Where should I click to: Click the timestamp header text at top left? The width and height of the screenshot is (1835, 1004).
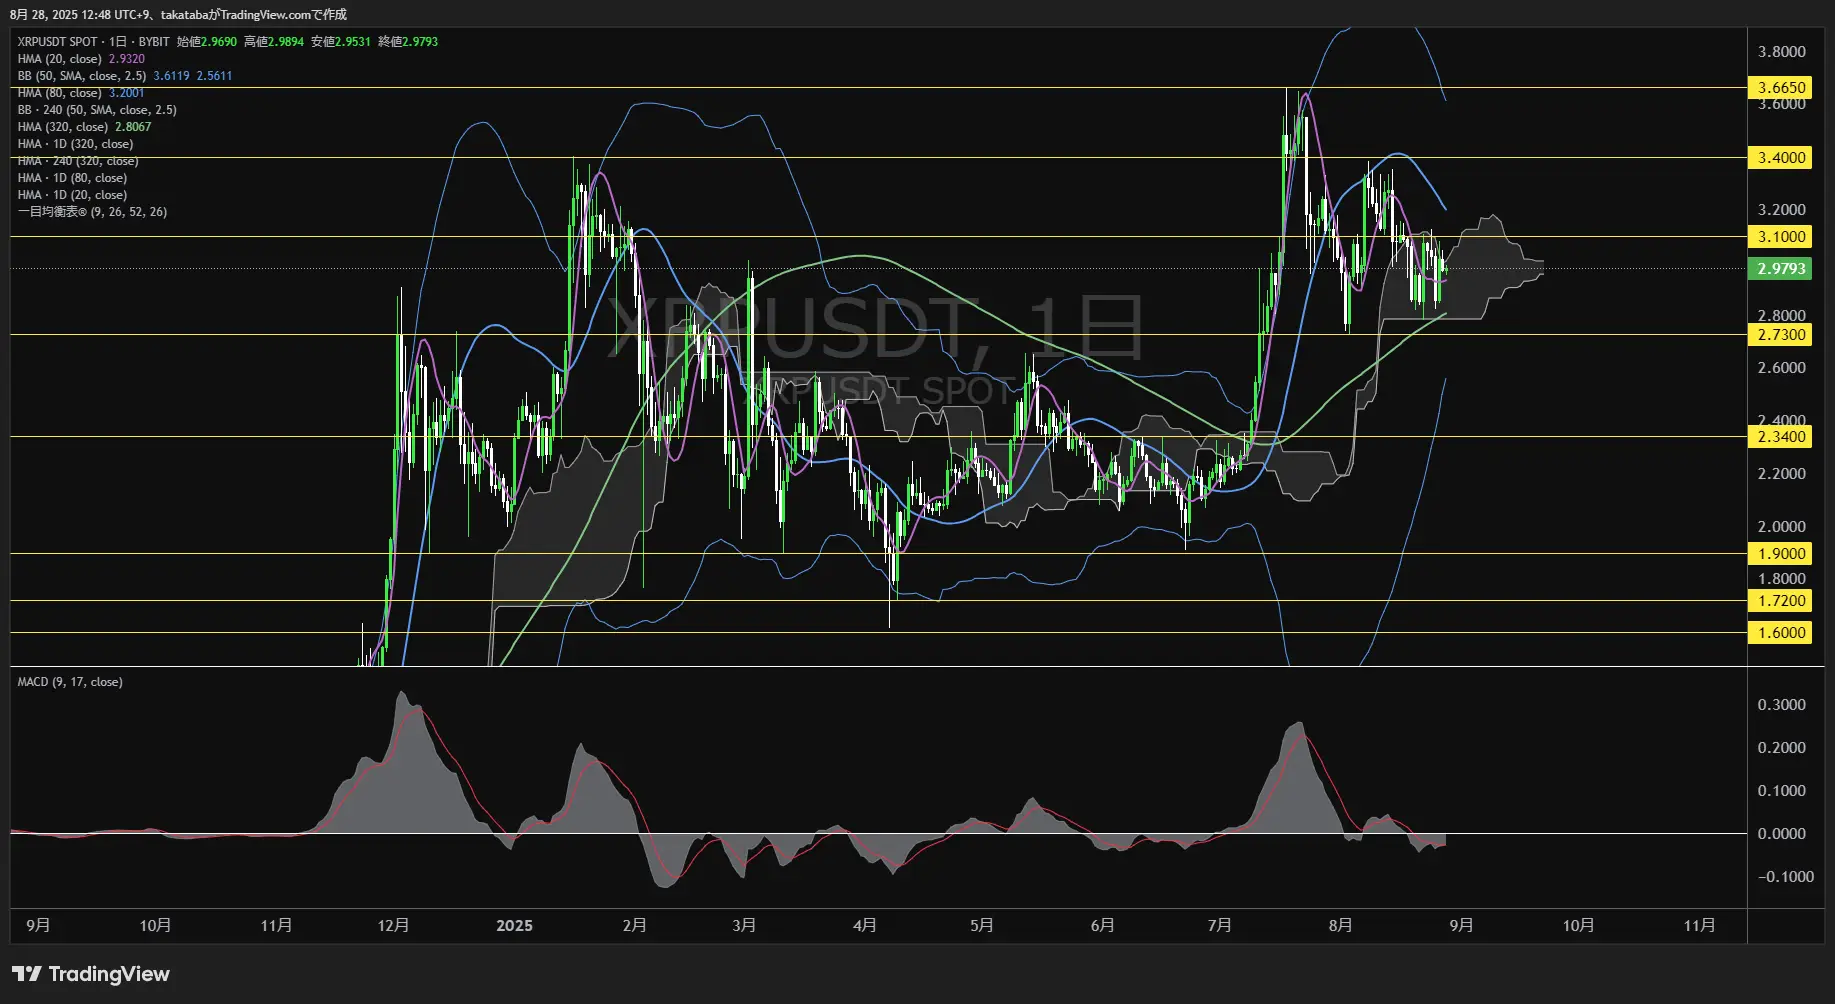tap(178, 14)
